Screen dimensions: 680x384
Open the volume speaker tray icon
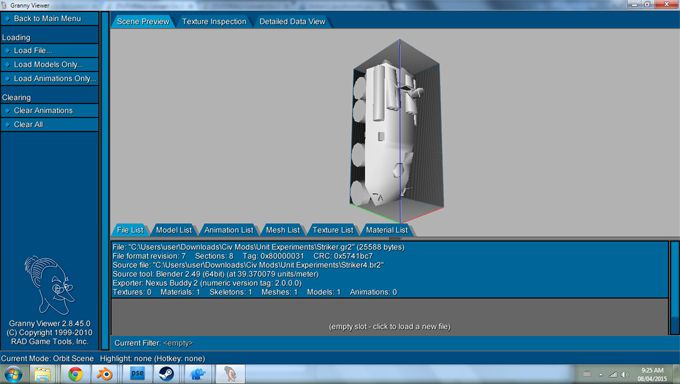[624, 374]
